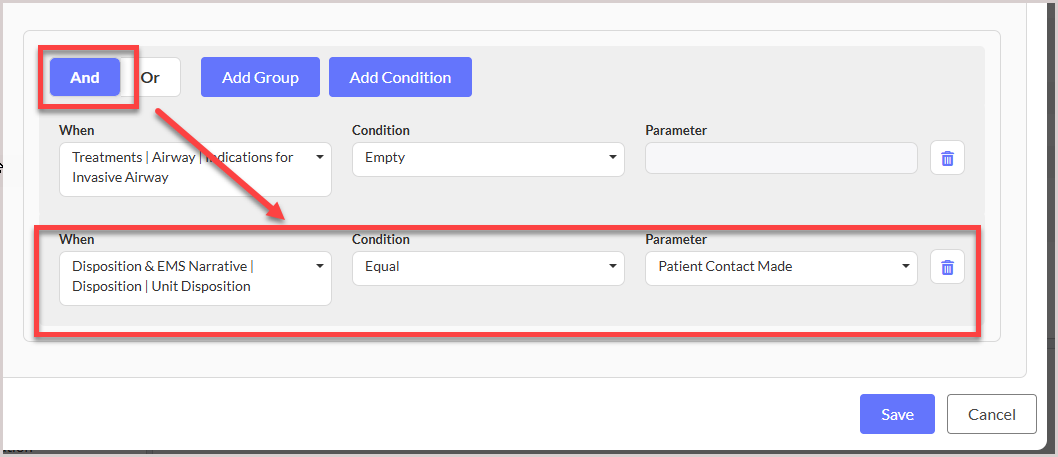Add a new group of conditions

260,77
